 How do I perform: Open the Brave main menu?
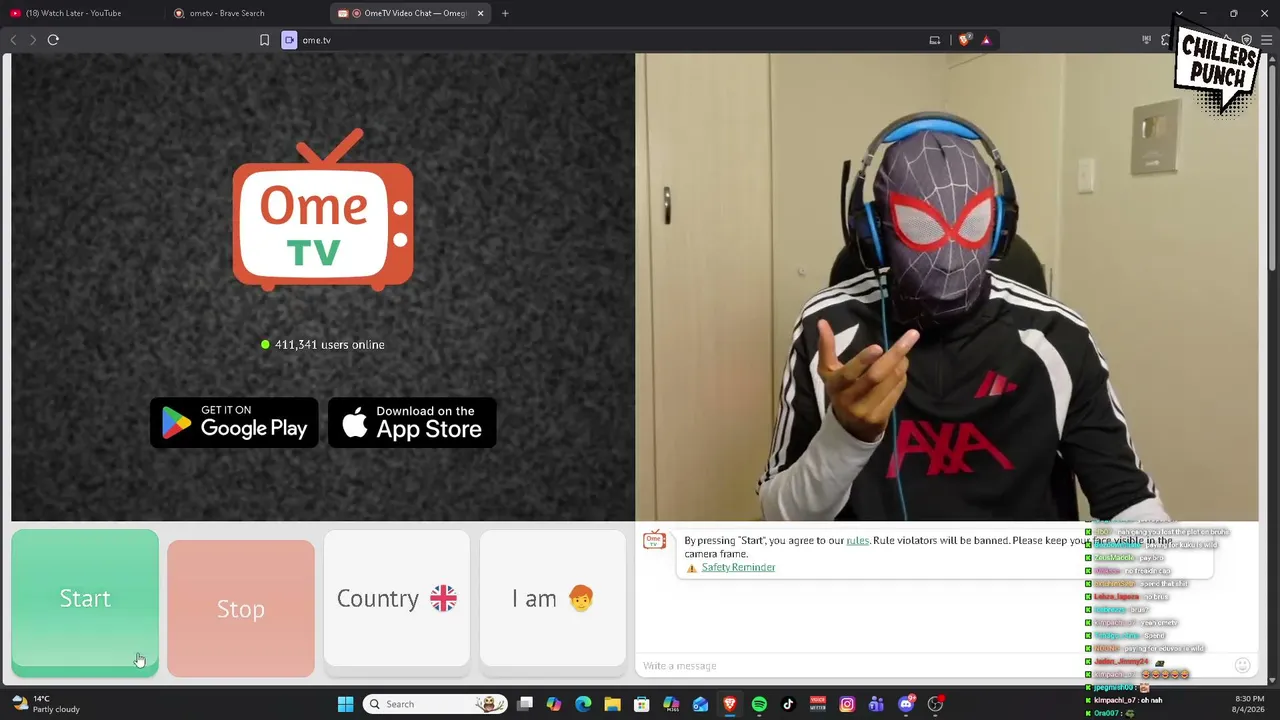pos(1267,40)
